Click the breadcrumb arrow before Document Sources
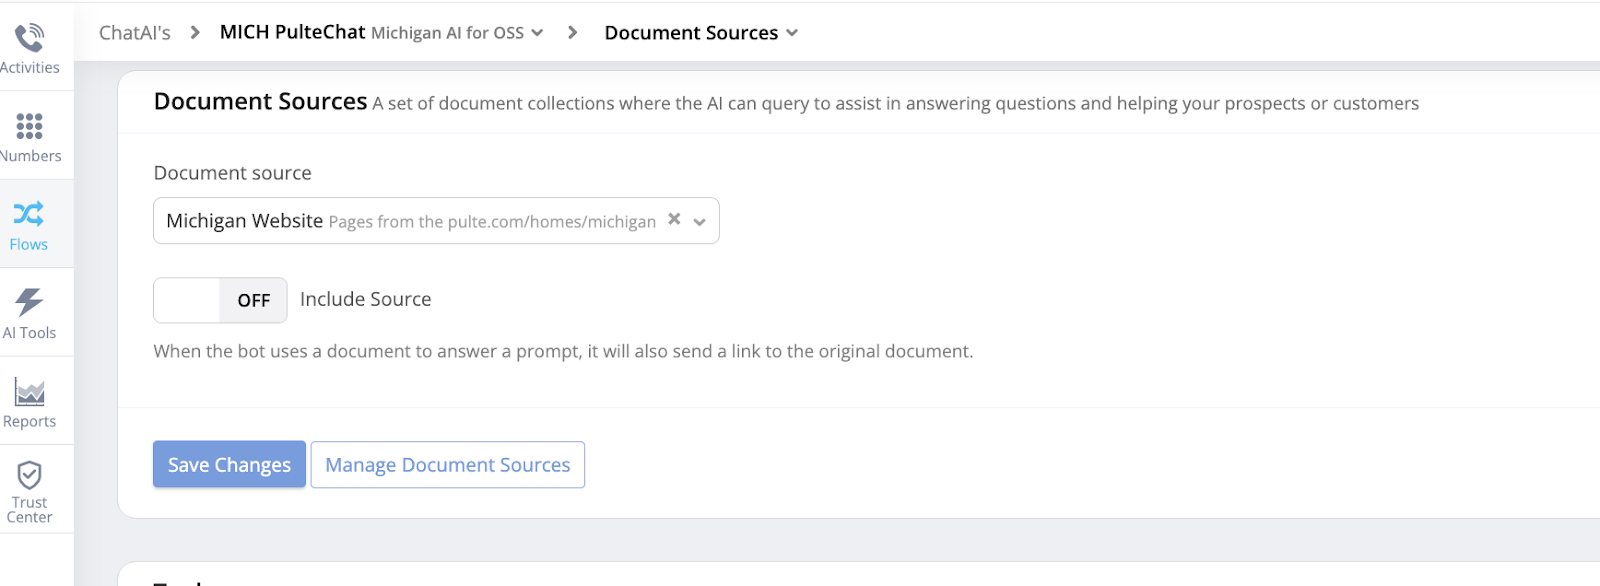The width and height of the screenshot is (1600, 586). pyautogui.click(x=572, y=32)
